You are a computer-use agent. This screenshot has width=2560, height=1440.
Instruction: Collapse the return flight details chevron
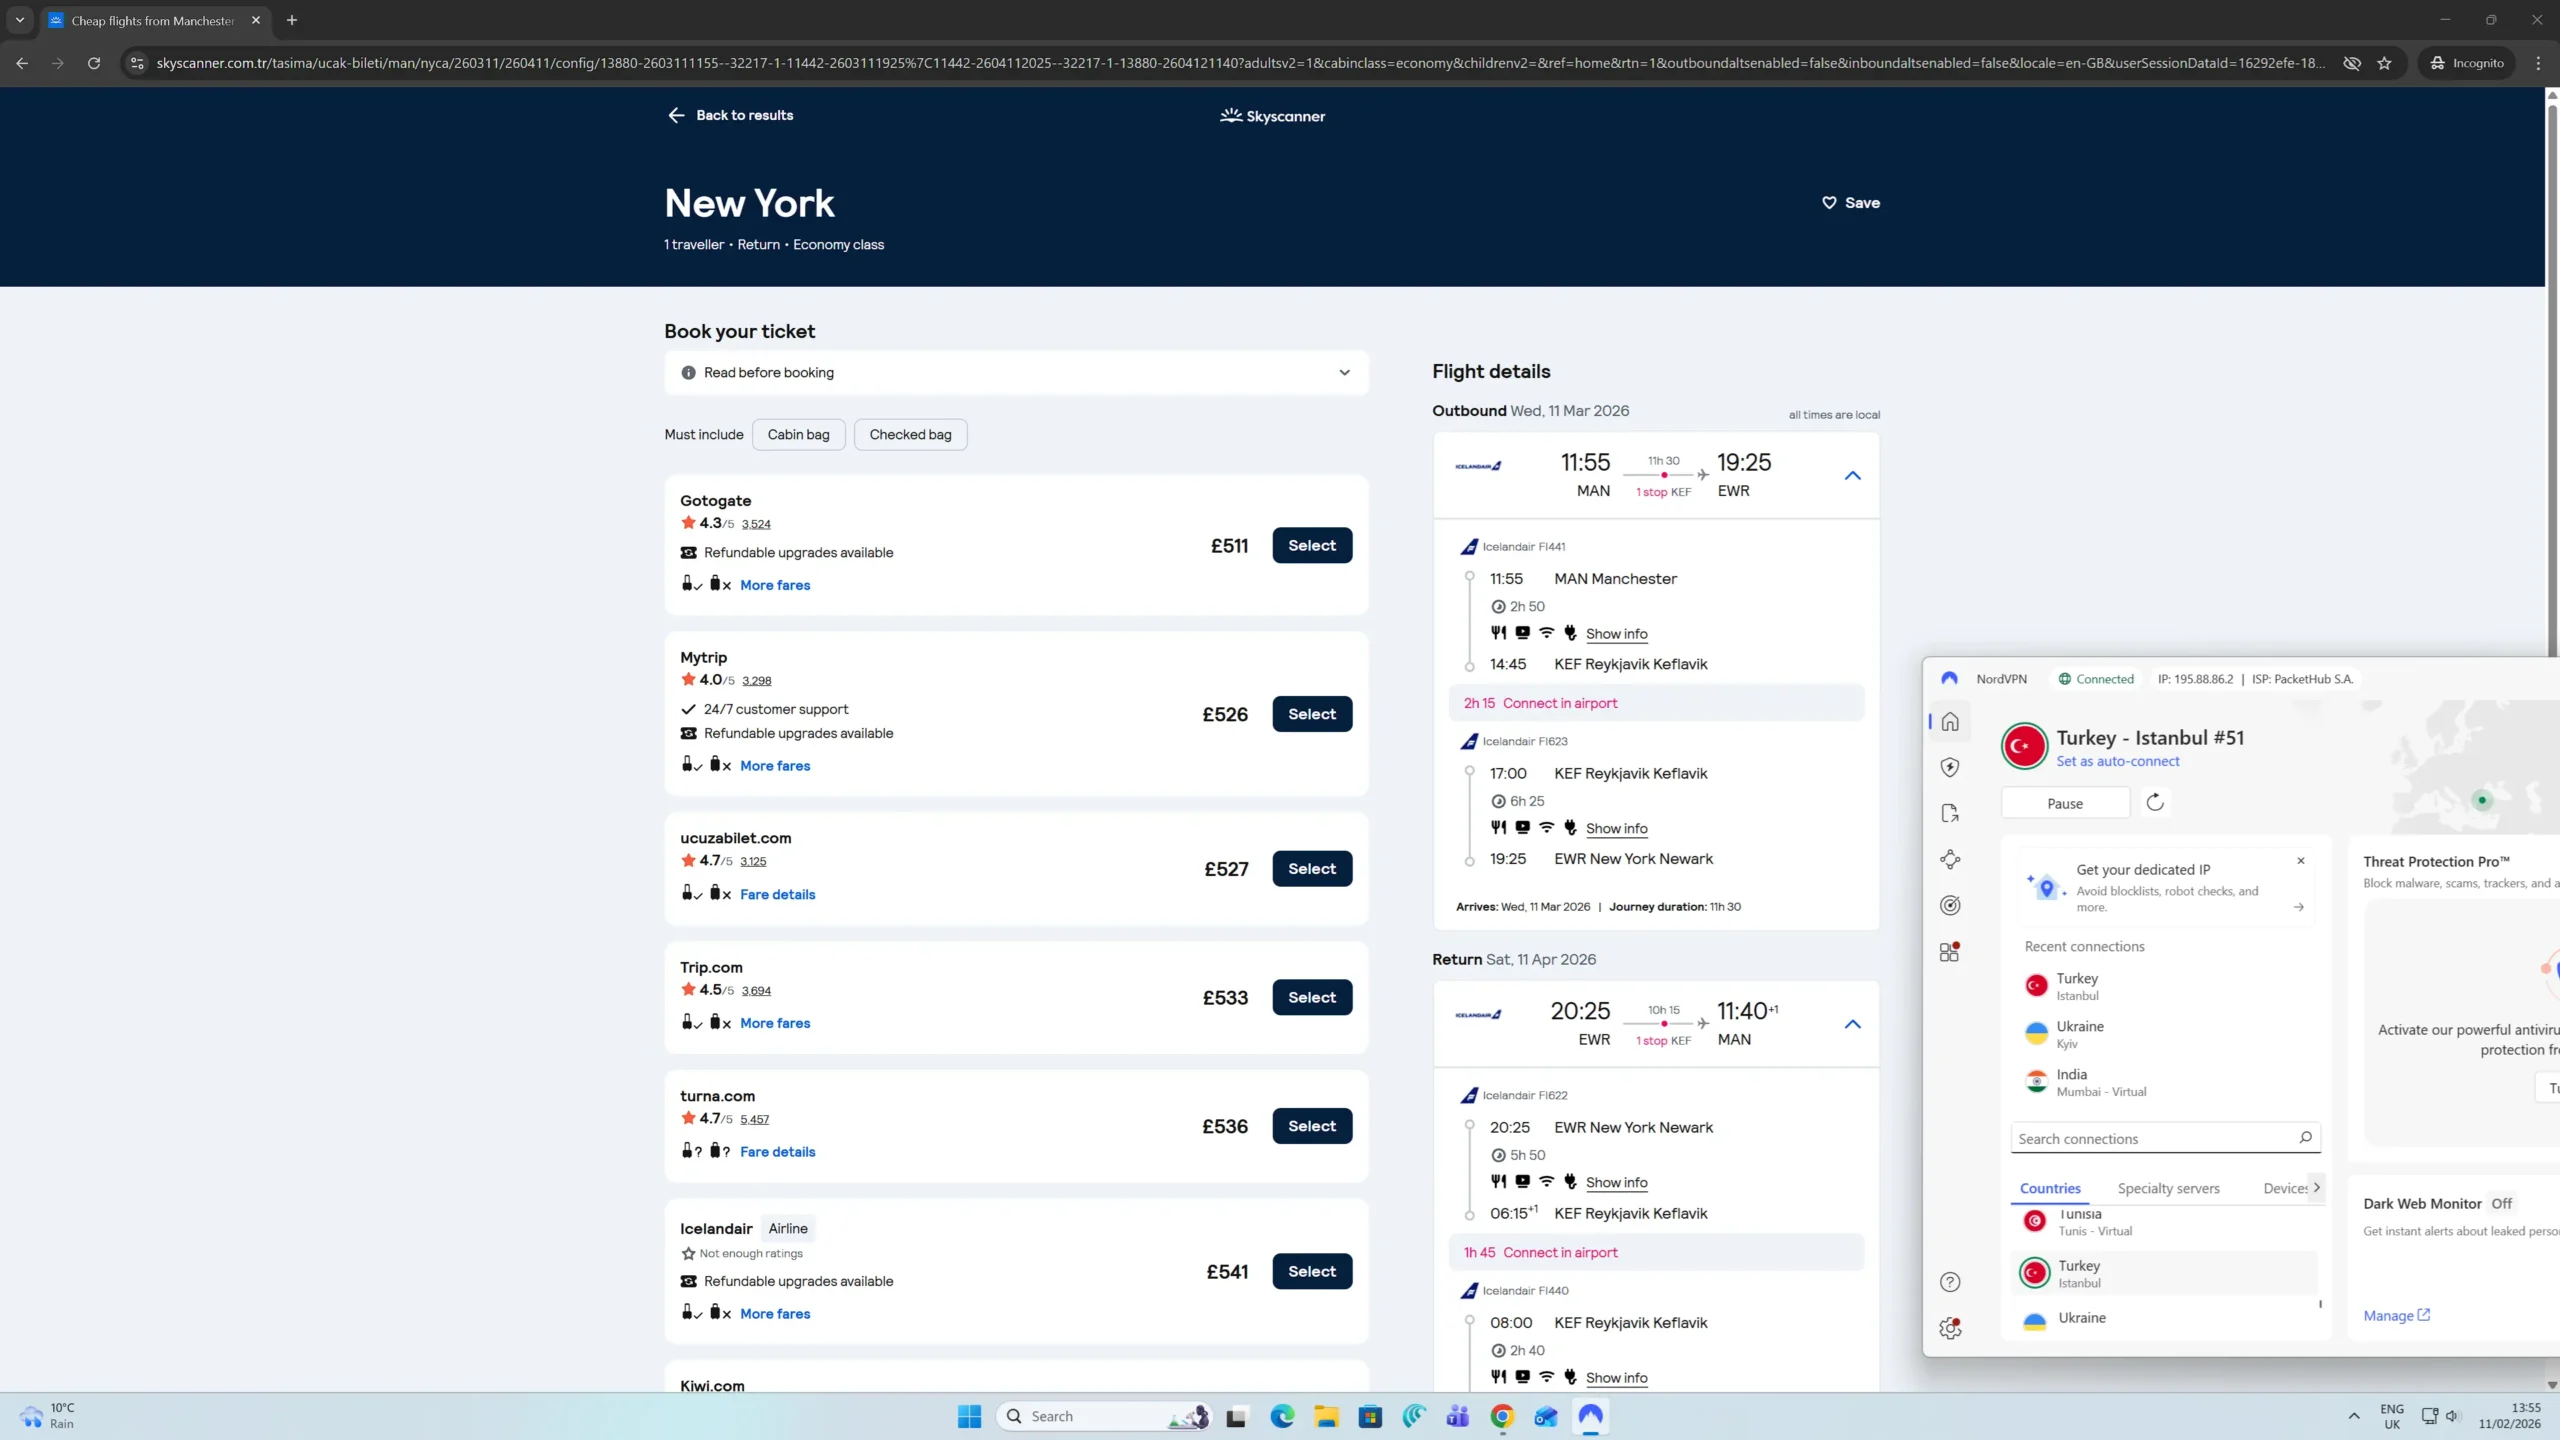[x=1852, y=1024]
